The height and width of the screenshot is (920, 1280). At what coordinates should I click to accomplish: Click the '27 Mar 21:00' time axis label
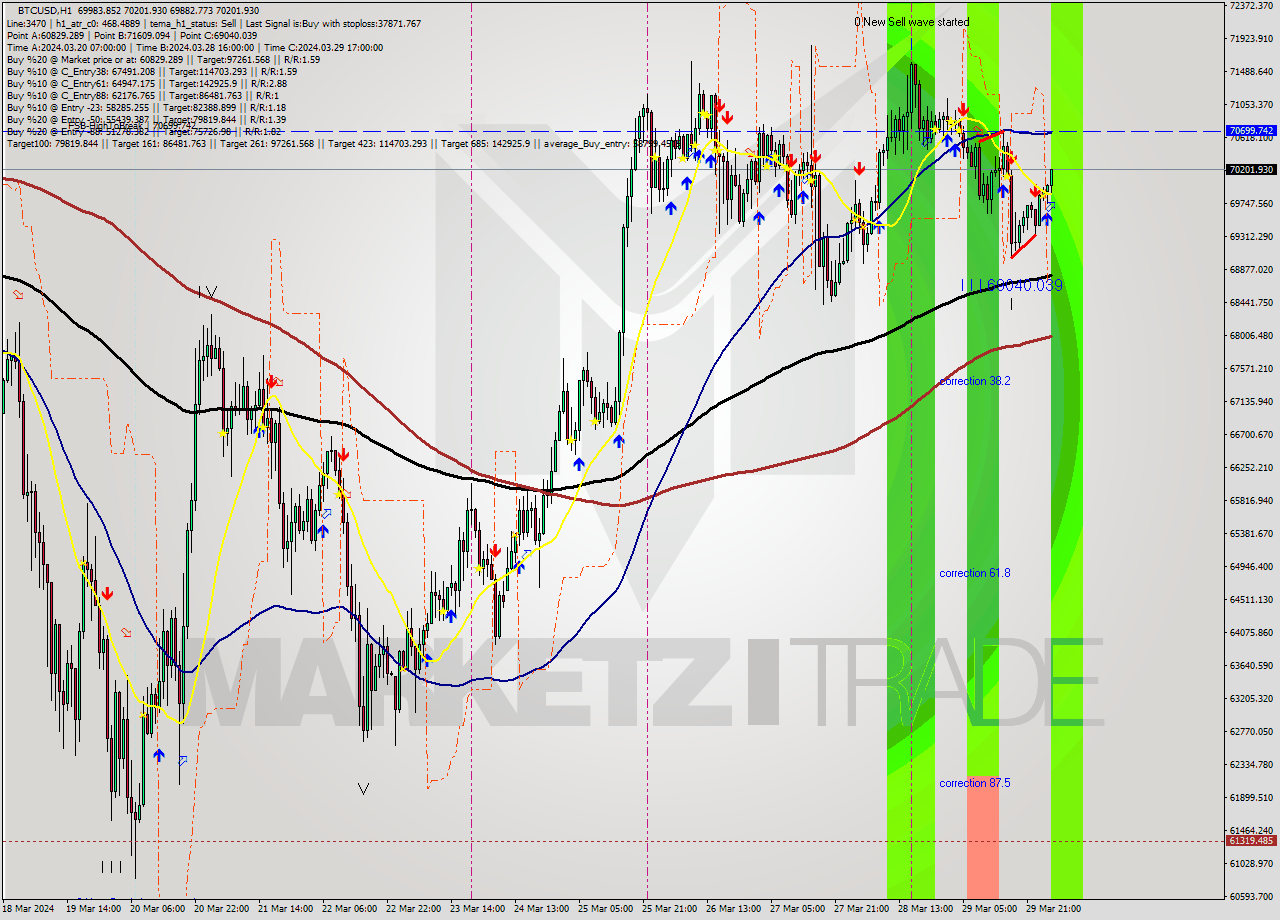(x=861, y=909)
